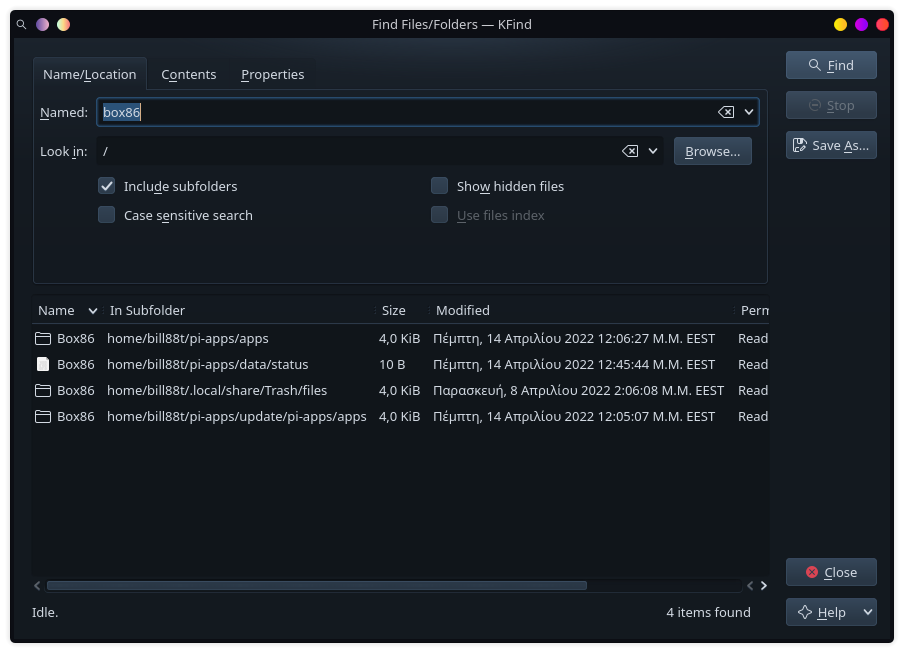Clear the Named field using backspace icon
This screenshot has width=904, height=653.
coord(727,112)
